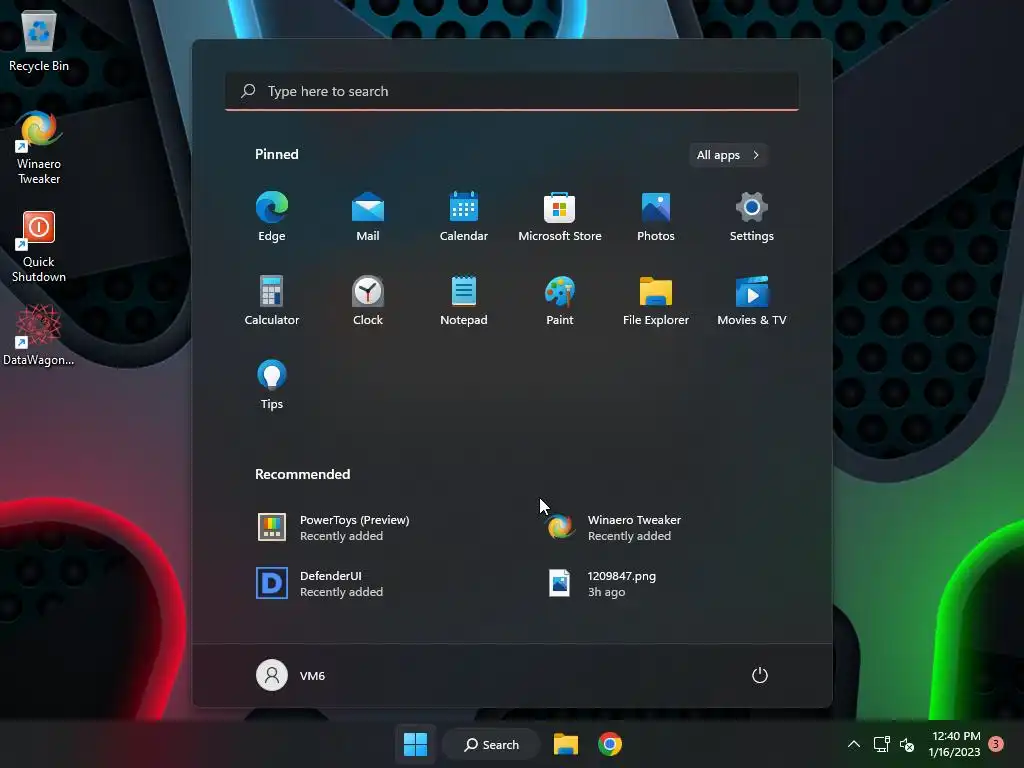Click the Recommended section heading

pyautogui.click(x=302, y=474)
